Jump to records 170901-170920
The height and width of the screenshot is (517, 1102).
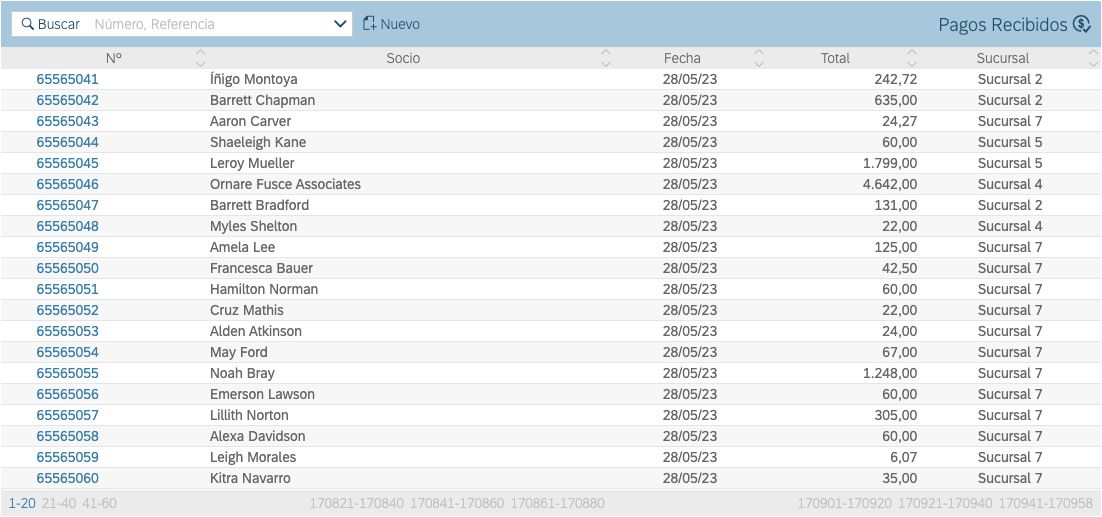coord(843,503)
